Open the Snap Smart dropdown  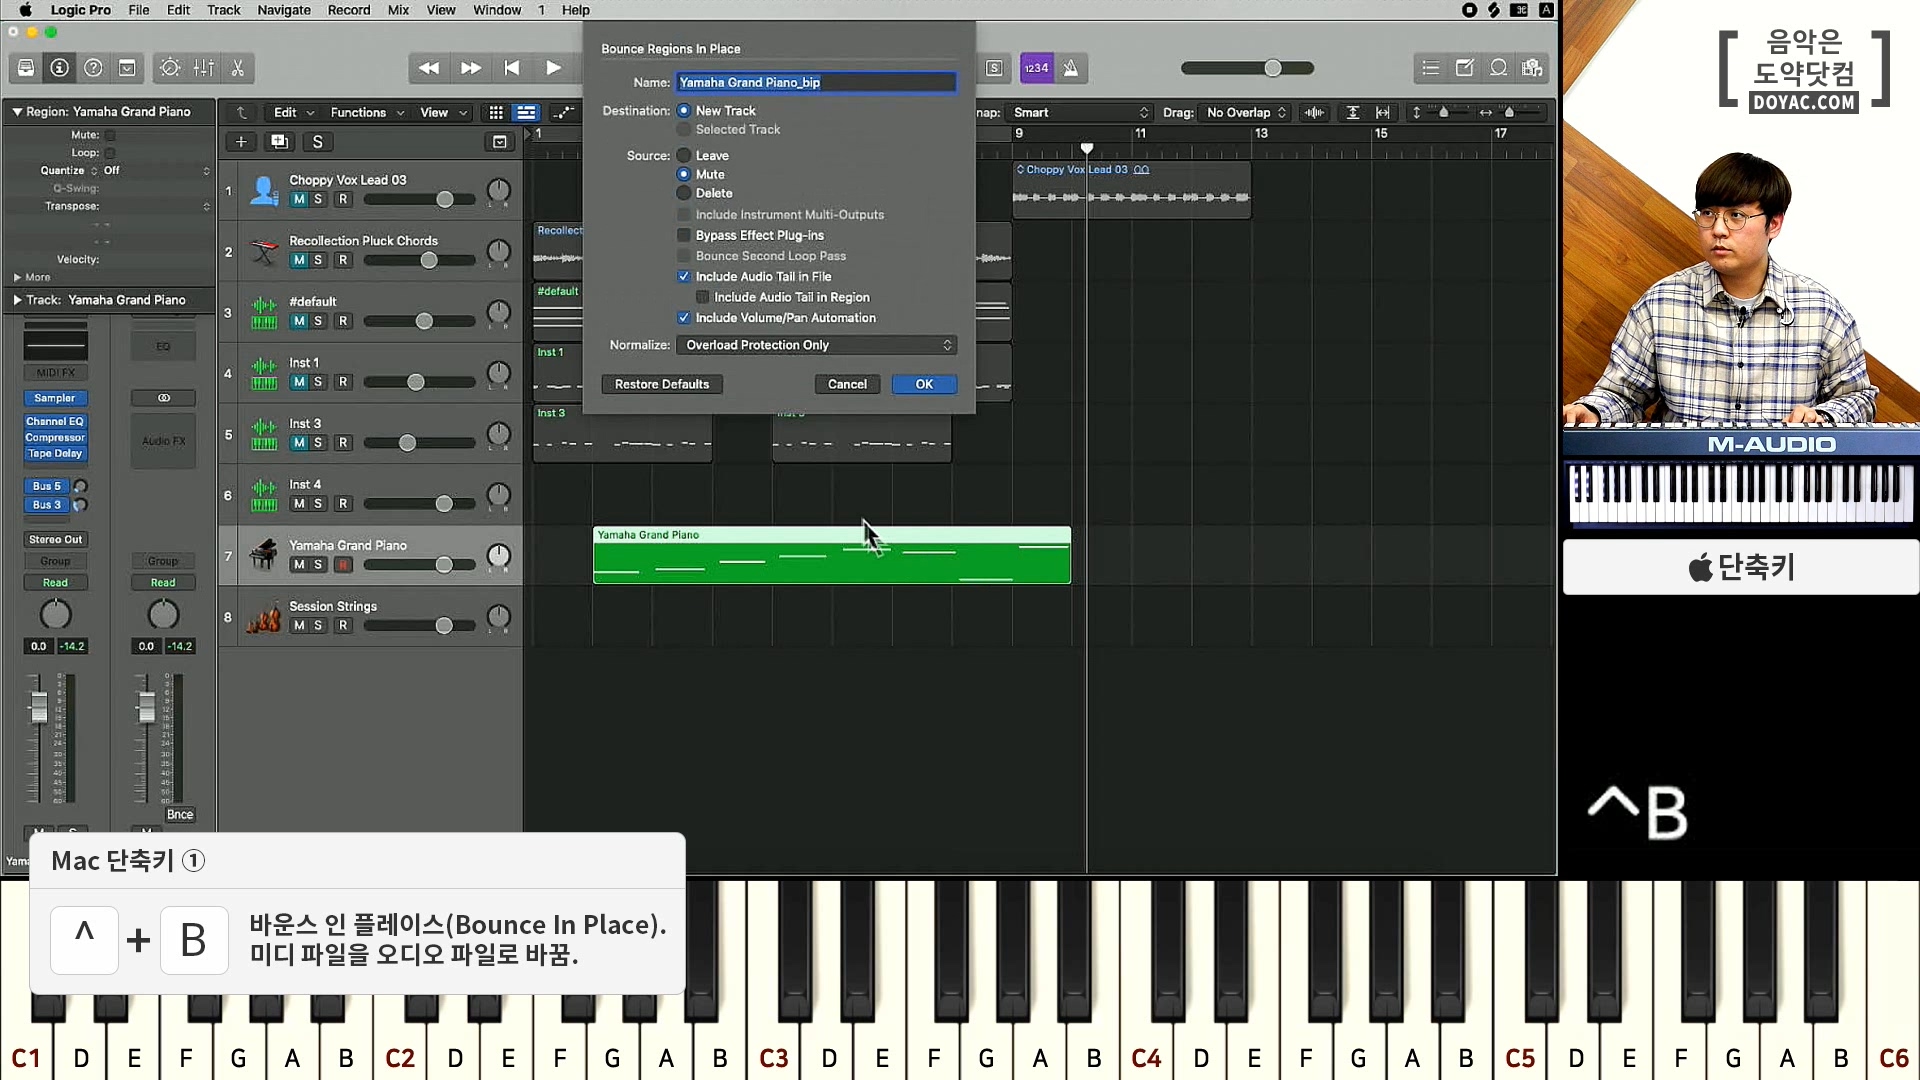(1080, 112)
